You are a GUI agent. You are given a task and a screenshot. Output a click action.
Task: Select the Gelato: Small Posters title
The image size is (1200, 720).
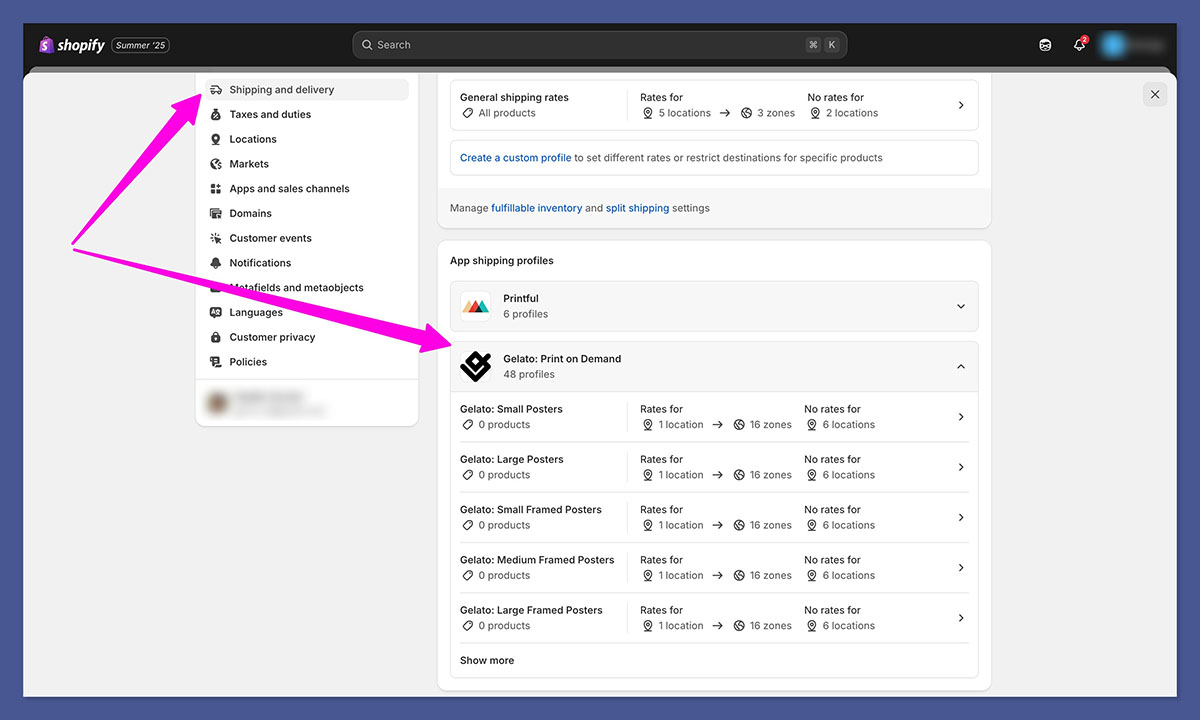511,409
